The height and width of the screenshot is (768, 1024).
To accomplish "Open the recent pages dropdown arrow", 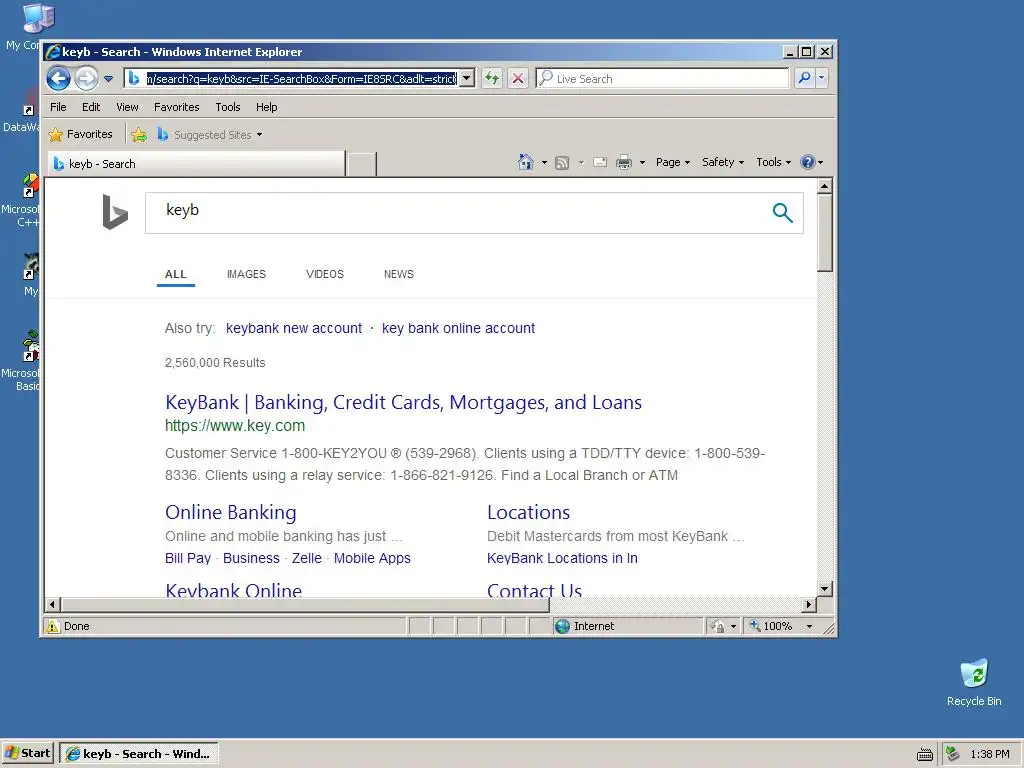I will coord(108,79).
